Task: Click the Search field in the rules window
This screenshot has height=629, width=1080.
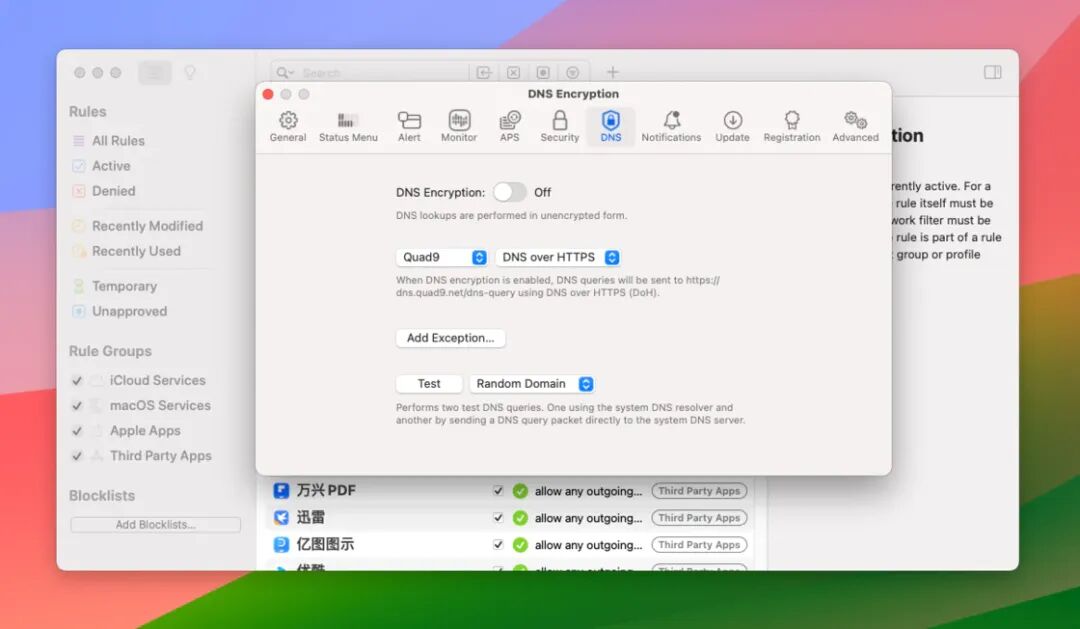Action: (371, 72)
